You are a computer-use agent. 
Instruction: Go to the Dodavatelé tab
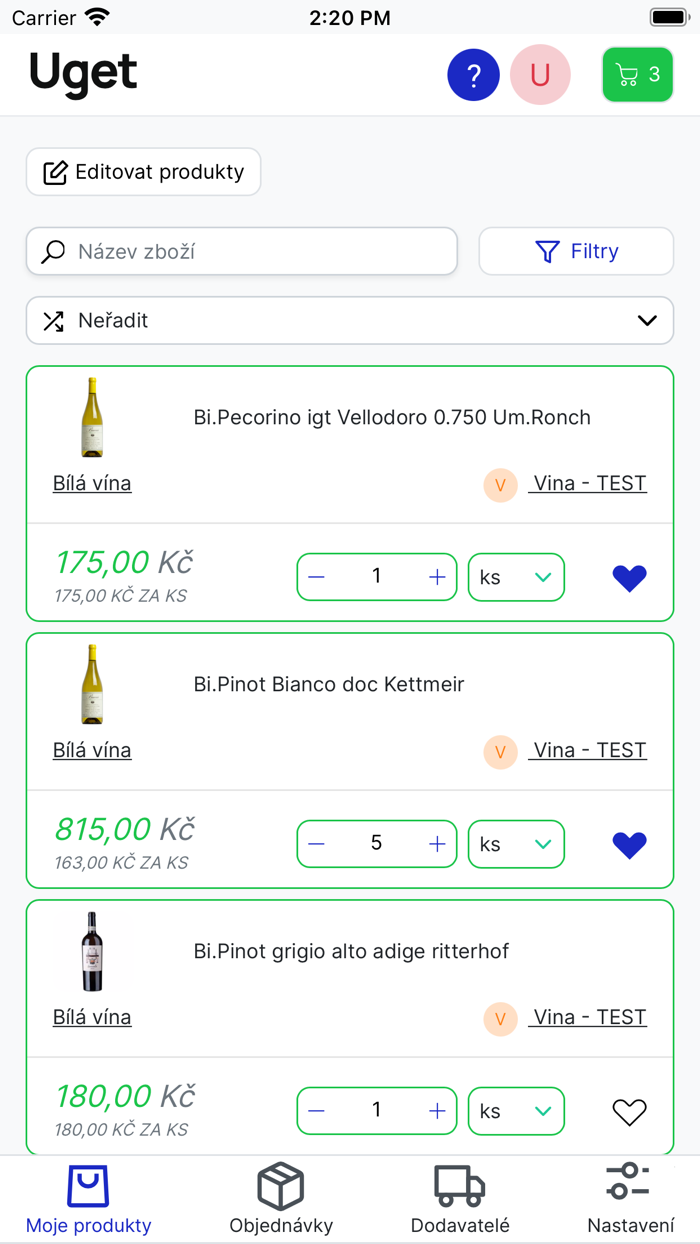(x=460, y=1199)
